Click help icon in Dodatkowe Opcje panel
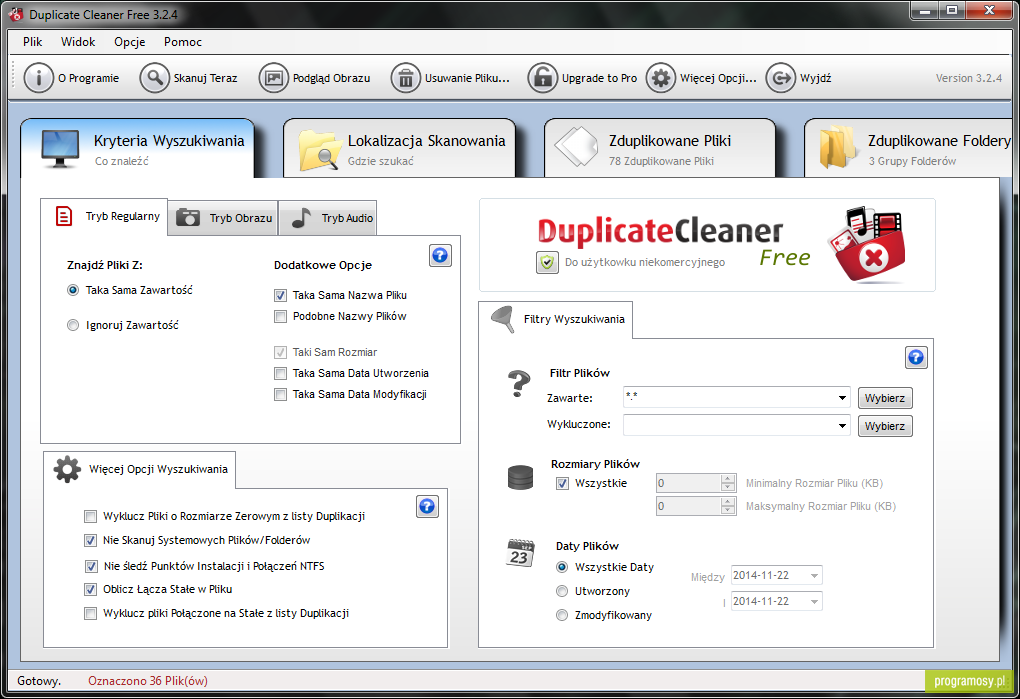Image resolution: width=1020 pixels, height=699 pixels. 440,256
